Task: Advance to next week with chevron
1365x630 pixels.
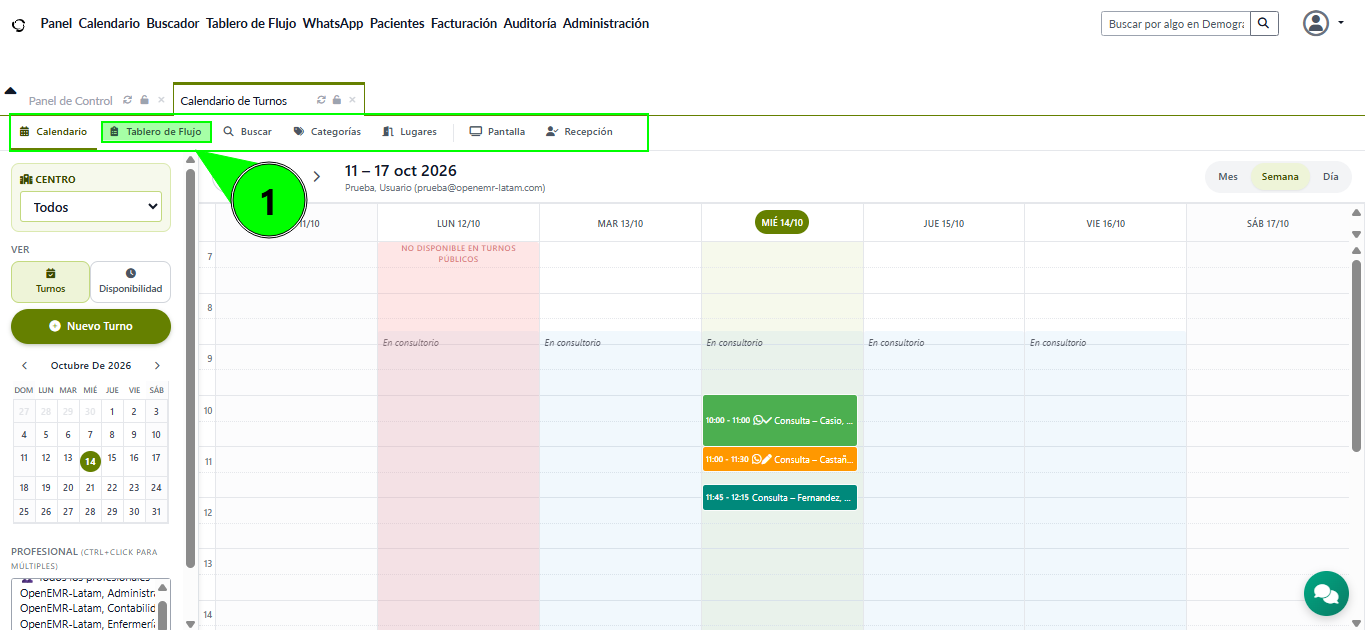Action: [x=317, y=176]
